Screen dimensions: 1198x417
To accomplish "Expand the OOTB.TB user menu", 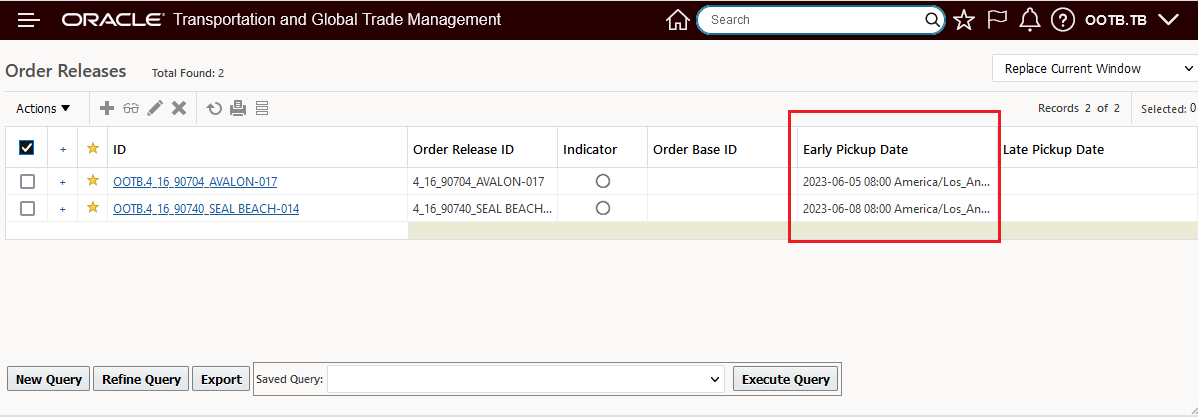I will (1132, 20).
